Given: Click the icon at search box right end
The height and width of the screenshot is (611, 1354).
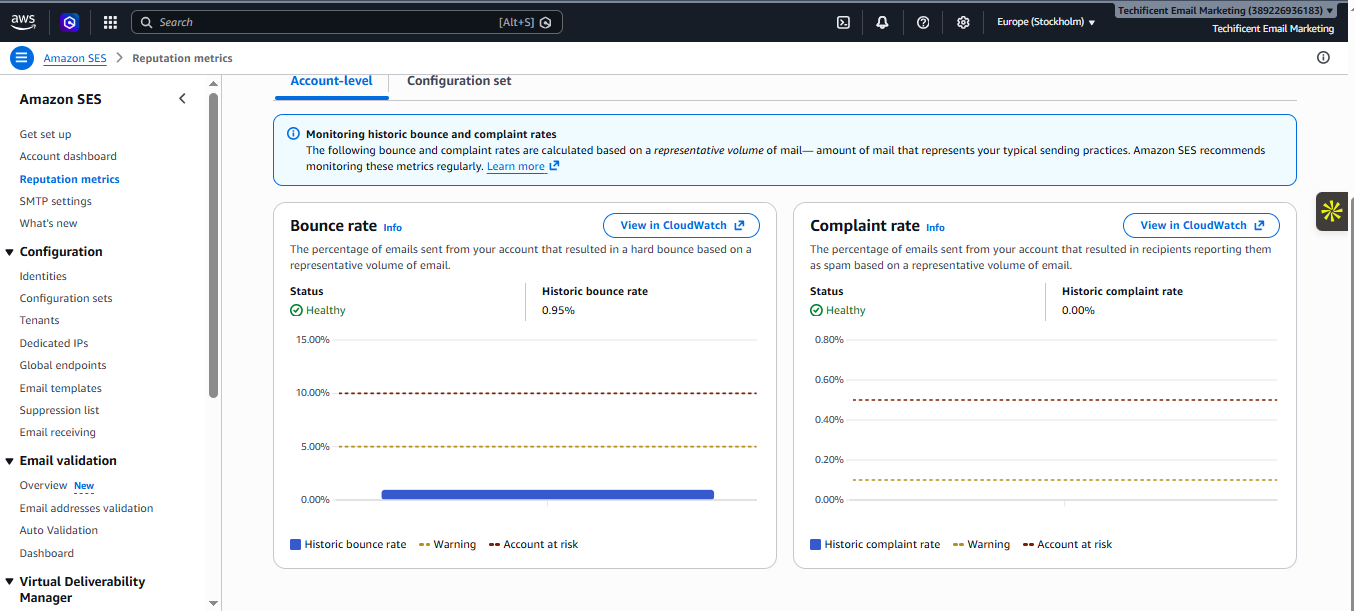Looking at the screenshot, I should (x=546, y=22).
